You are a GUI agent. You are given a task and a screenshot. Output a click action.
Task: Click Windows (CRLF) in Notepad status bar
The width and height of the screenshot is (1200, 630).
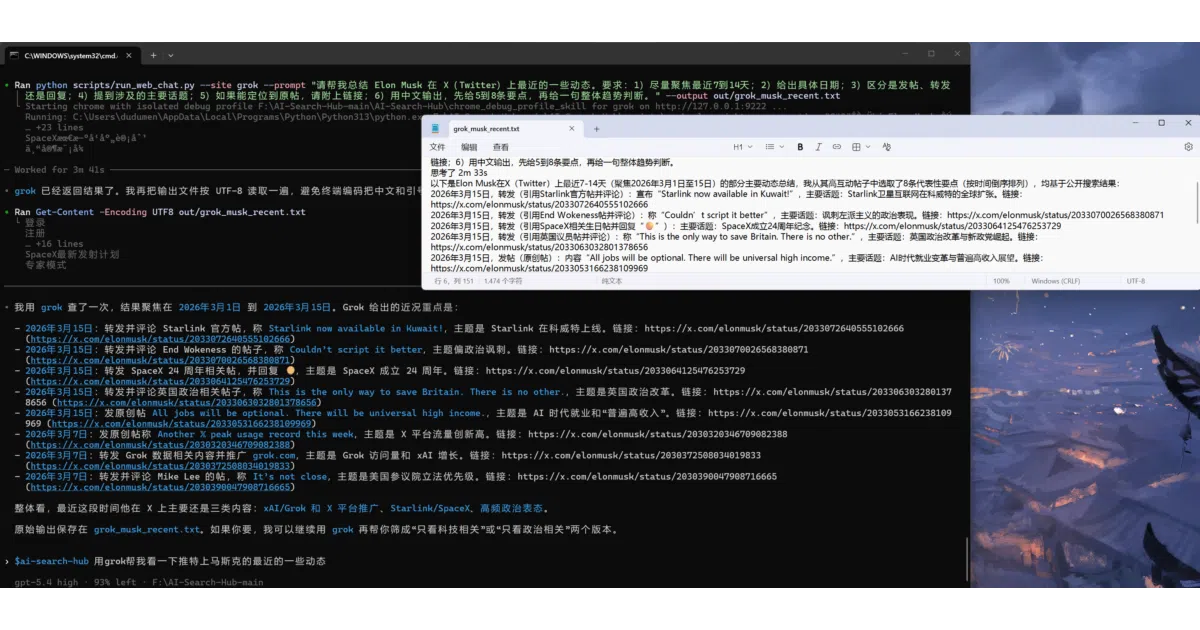[x=1057, y=281]
